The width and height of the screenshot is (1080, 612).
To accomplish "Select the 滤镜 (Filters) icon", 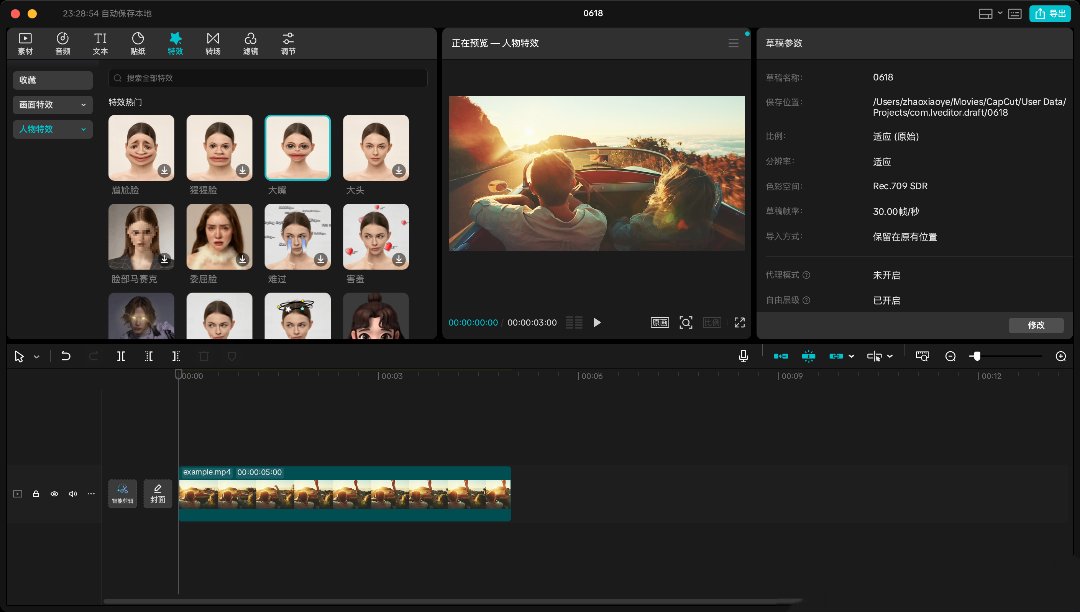I will coord(250,42).
